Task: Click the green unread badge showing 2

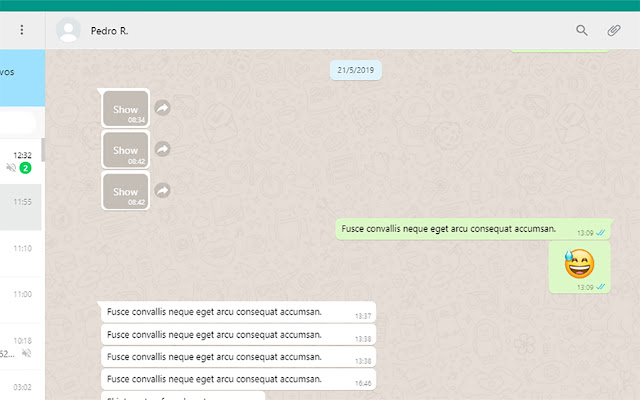Action: tap(25, 168)
